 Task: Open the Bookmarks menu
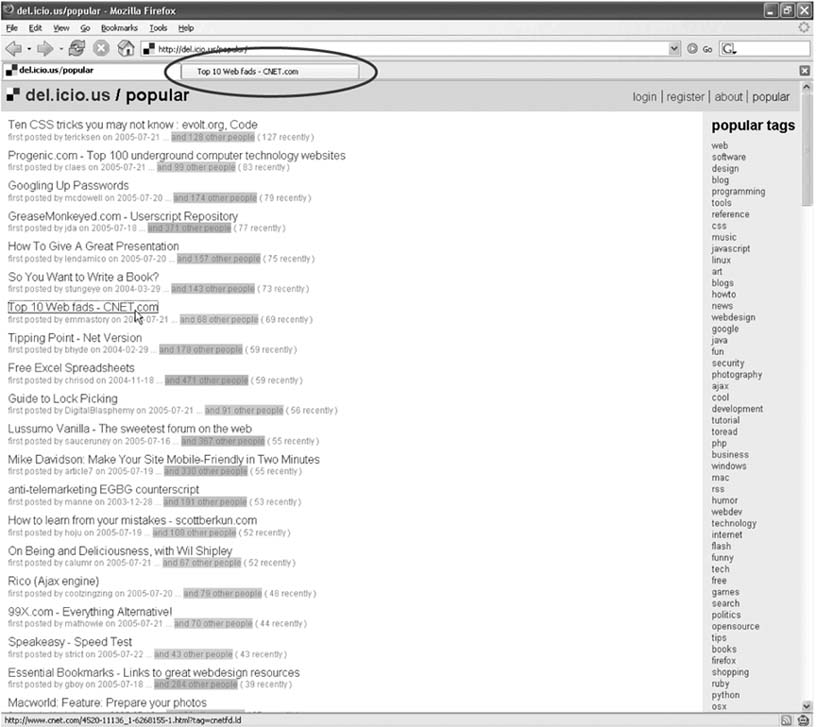tap(119, 28)
